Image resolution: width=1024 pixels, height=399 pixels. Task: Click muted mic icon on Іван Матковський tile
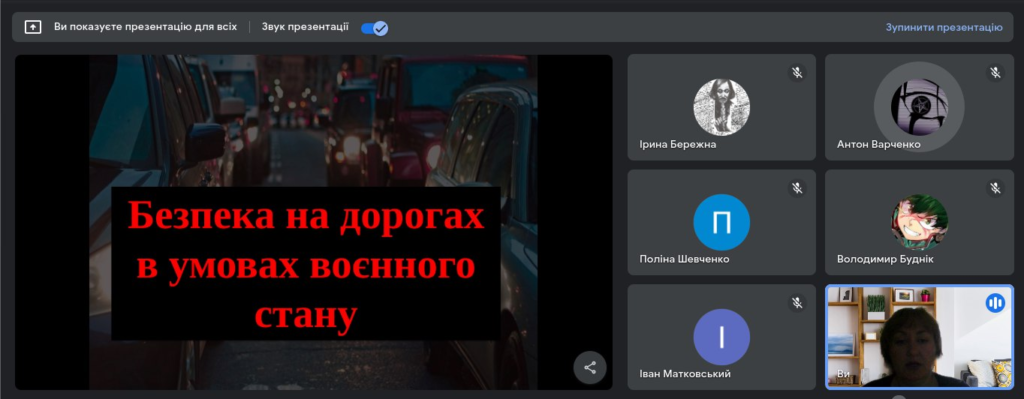(x=797, y=302)
